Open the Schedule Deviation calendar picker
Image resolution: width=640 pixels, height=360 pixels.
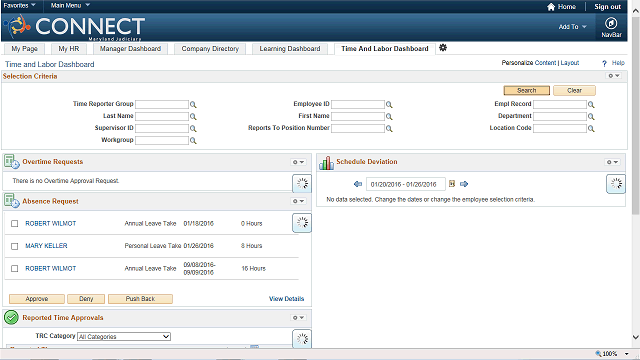coord(452,184)
